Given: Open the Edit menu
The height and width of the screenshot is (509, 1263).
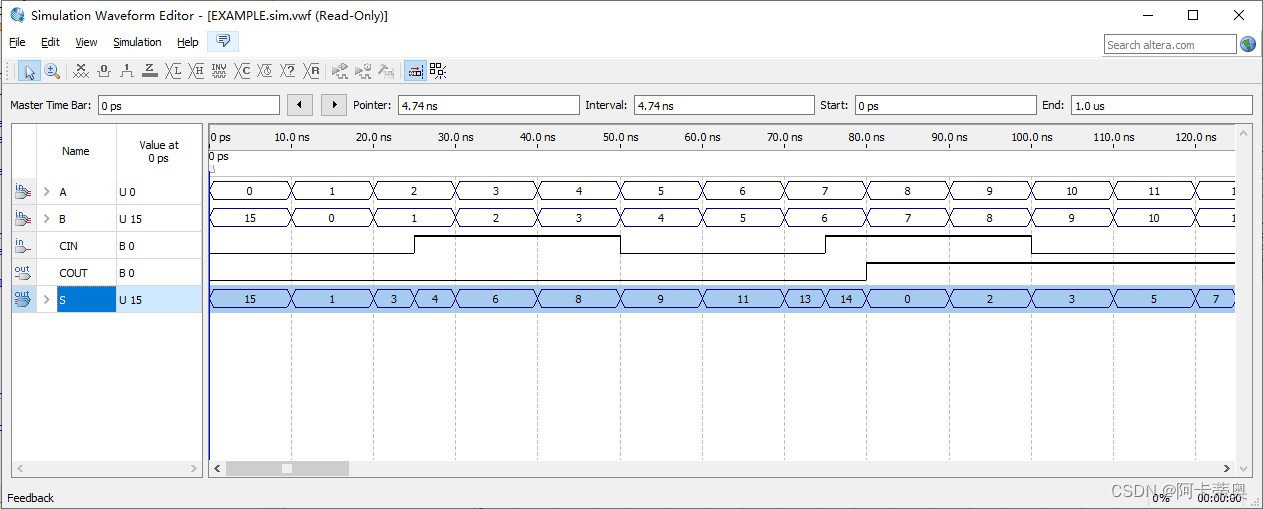Looking at the screenshot, I should point(50,42).
